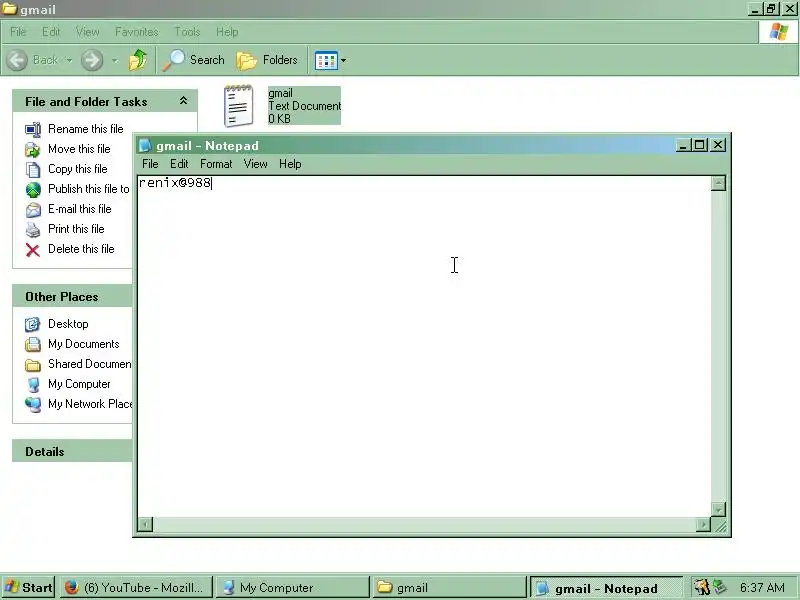
Task: Switch to gmail folder taskbar button
Action: click(448, 588)
